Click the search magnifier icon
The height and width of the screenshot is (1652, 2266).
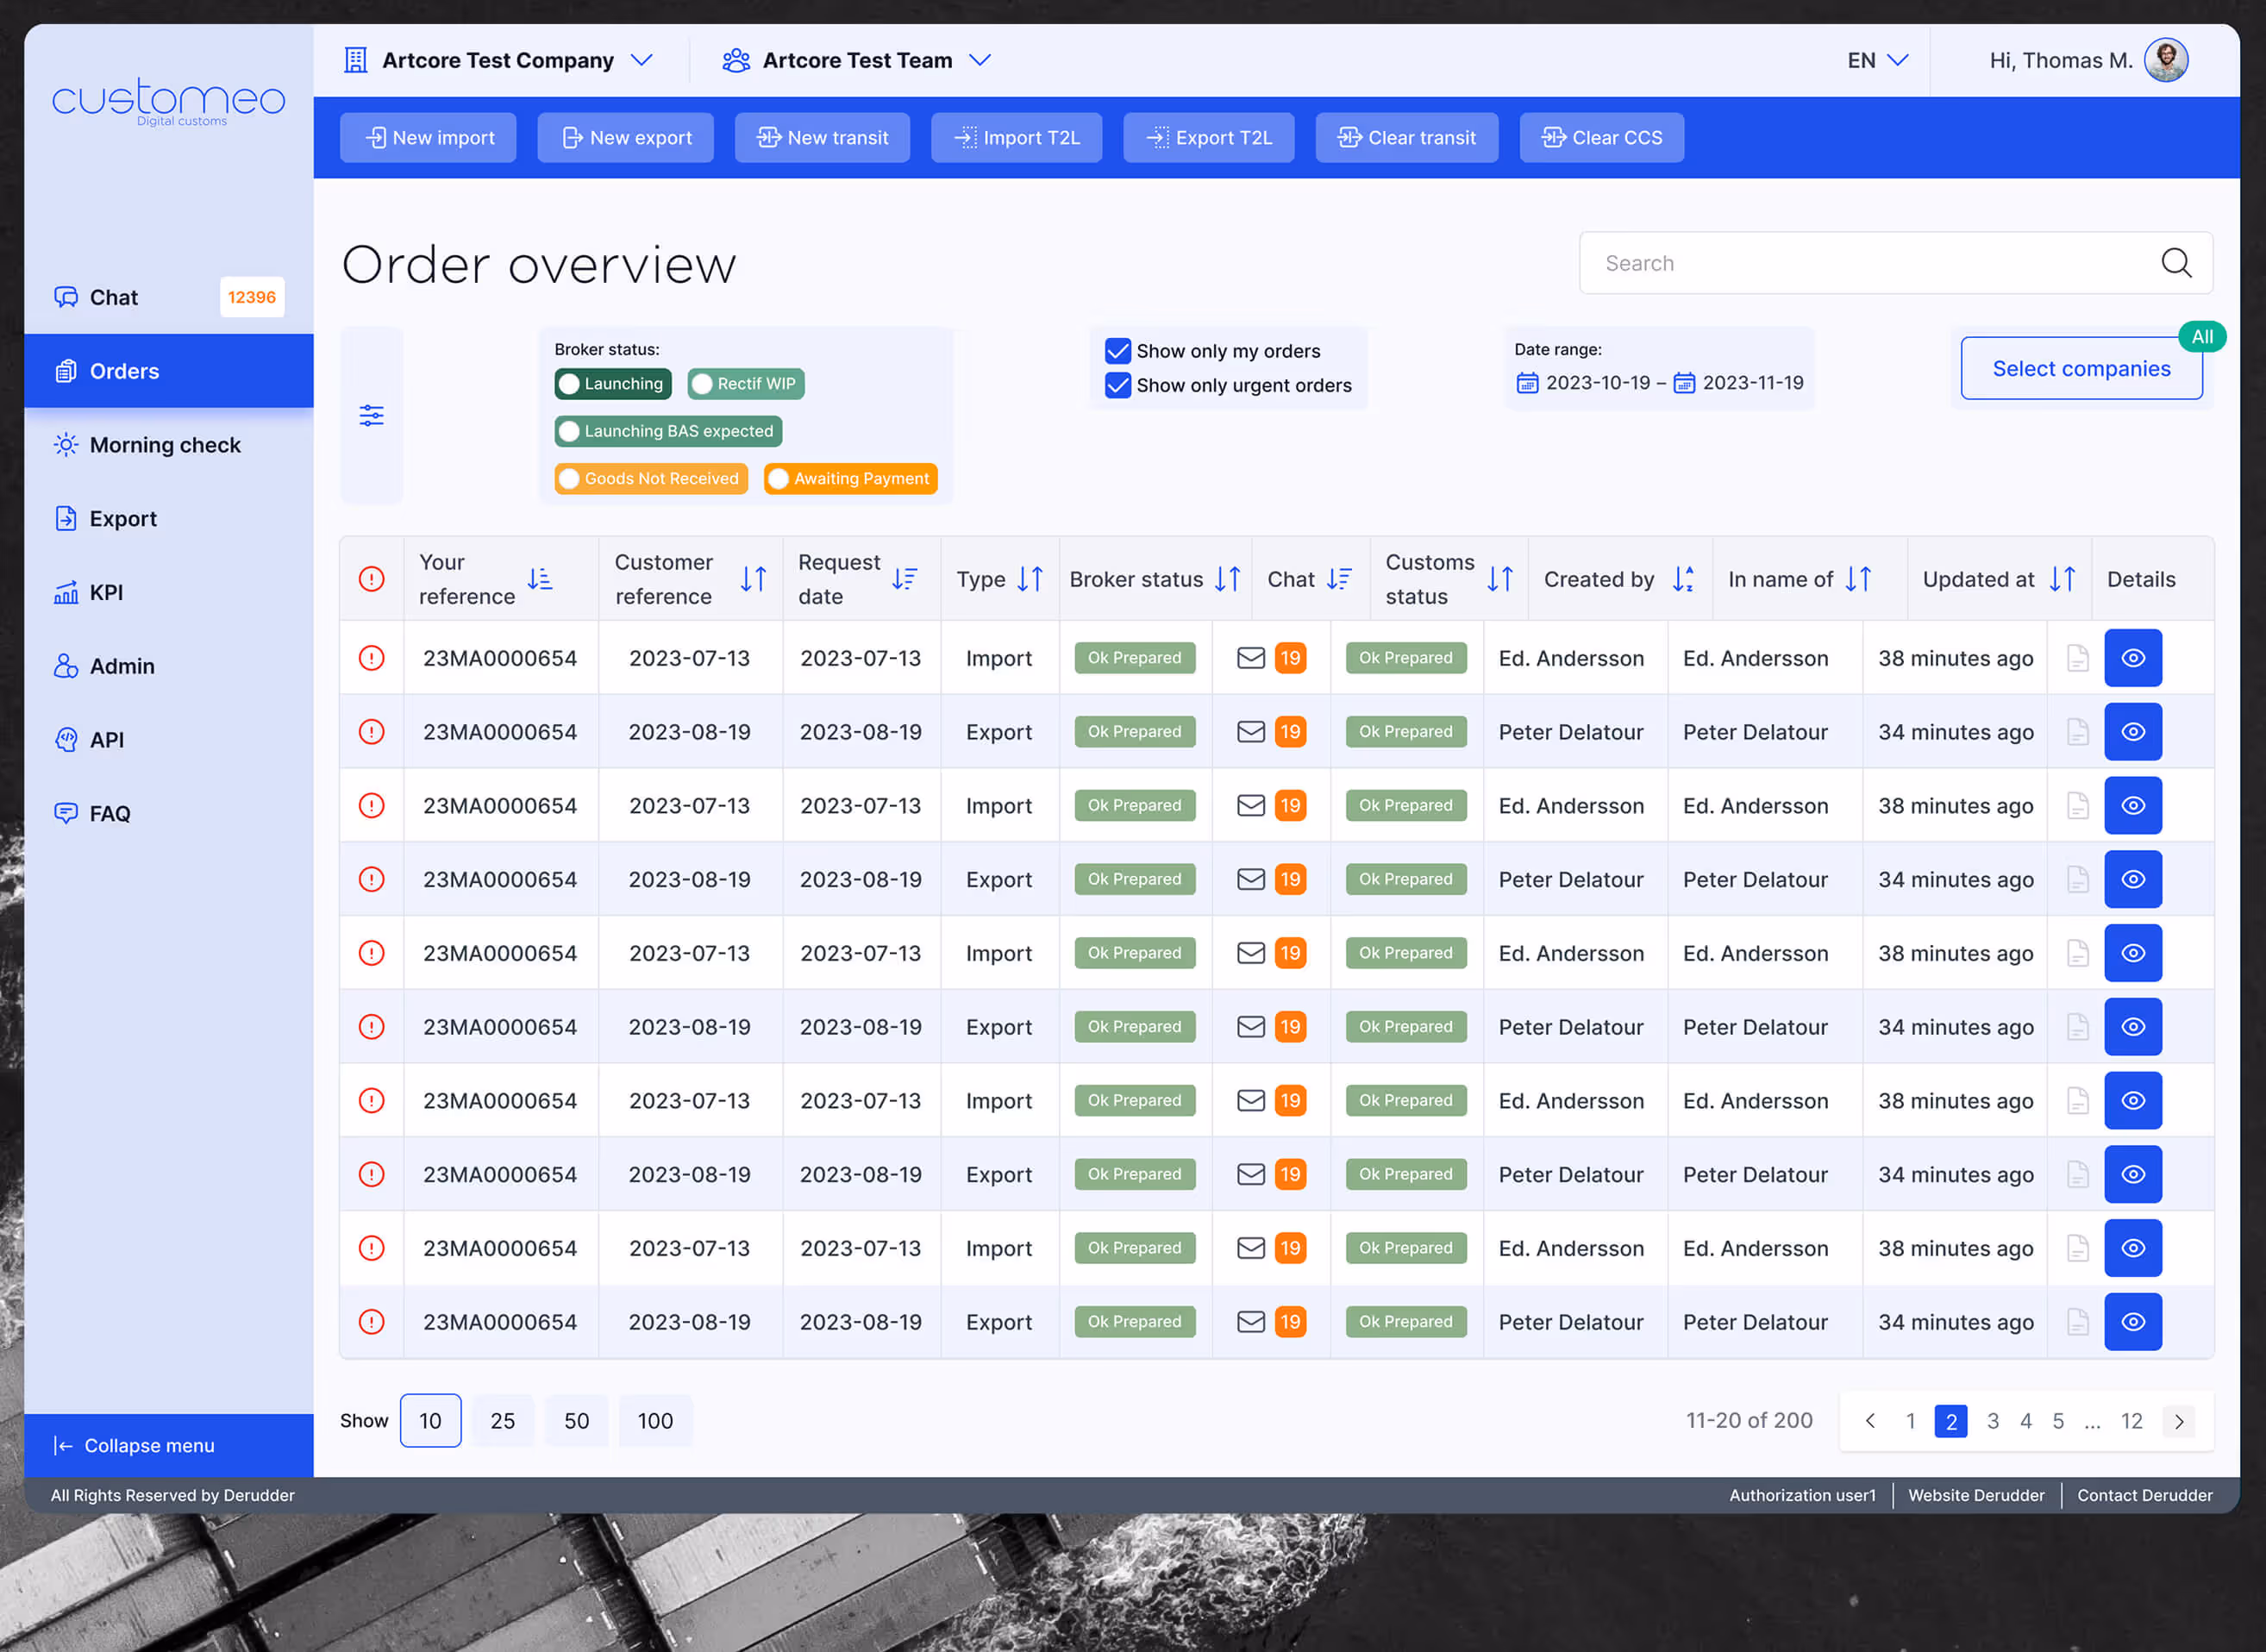[2176, 263]
